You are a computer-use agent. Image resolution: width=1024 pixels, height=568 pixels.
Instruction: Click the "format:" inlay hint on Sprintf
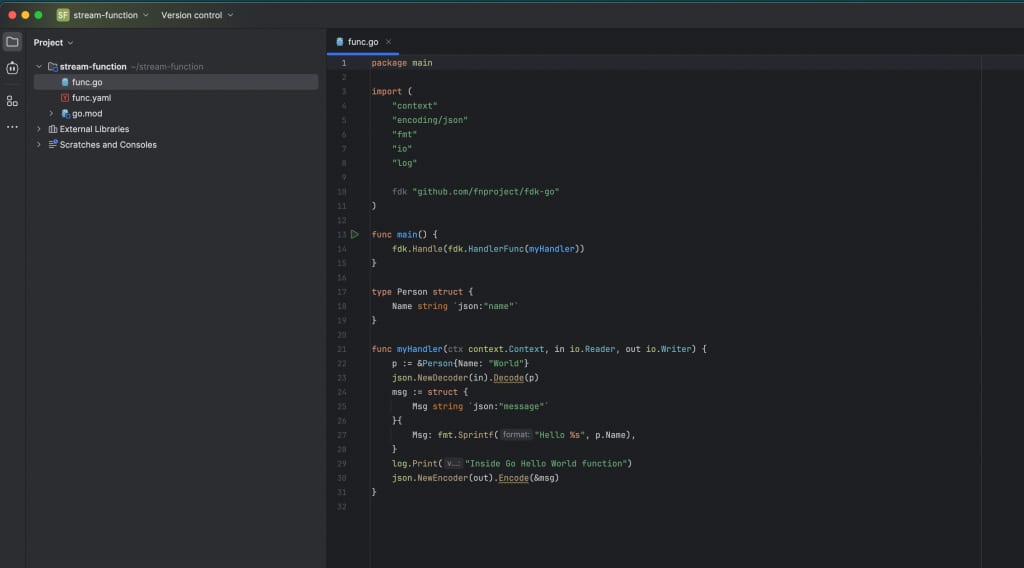tap(515, 435)
